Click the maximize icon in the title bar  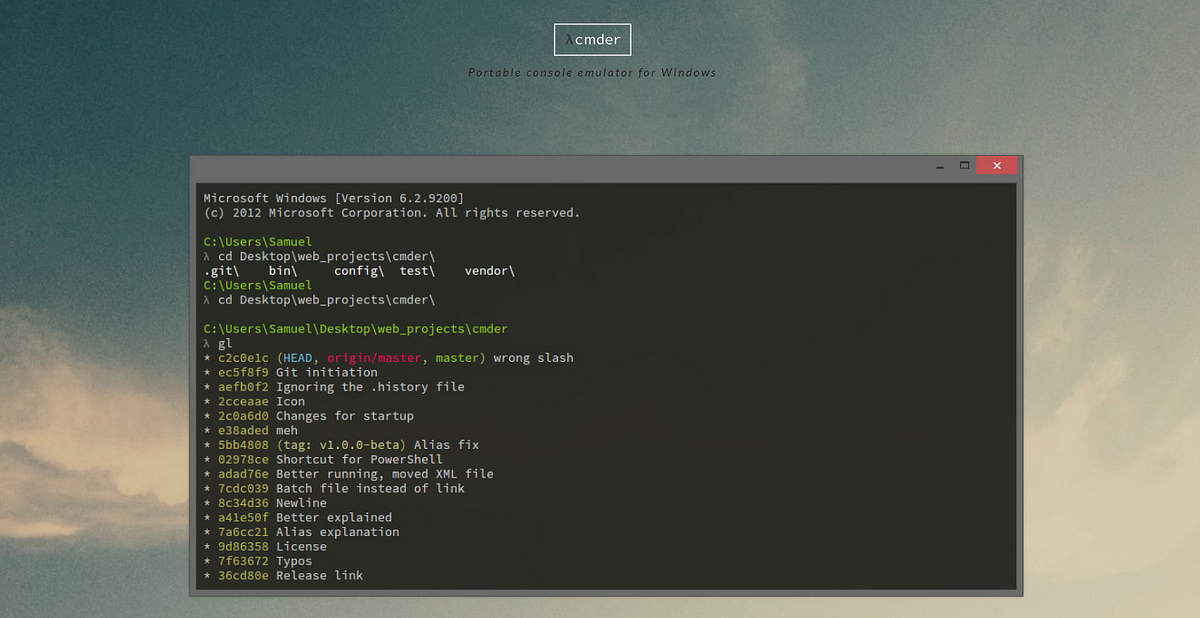pos(965,165)
